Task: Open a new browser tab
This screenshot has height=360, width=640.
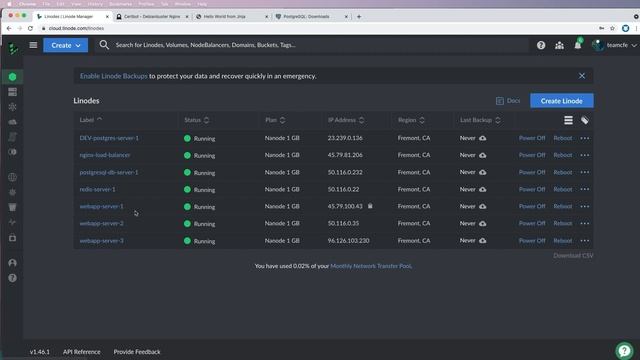Action: point(359,17)
